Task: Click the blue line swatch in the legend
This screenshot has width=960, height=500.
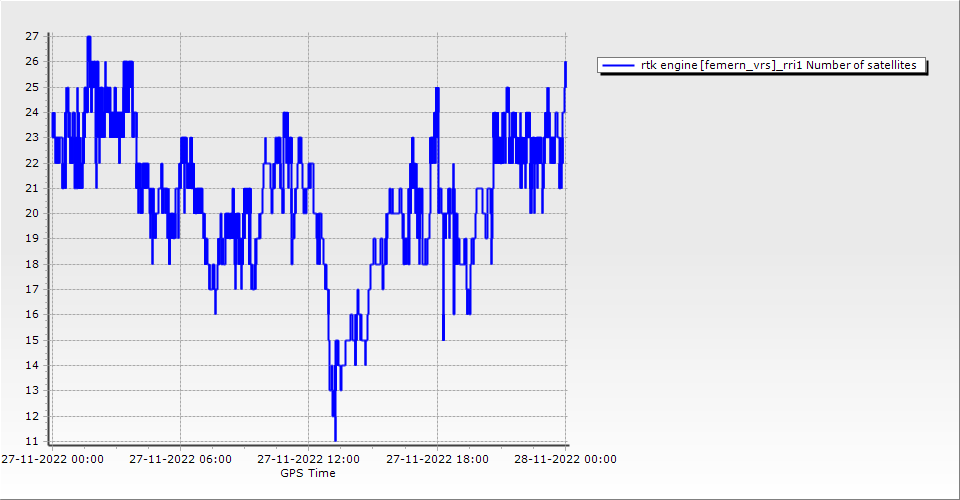Action: [x=619, y=66]
